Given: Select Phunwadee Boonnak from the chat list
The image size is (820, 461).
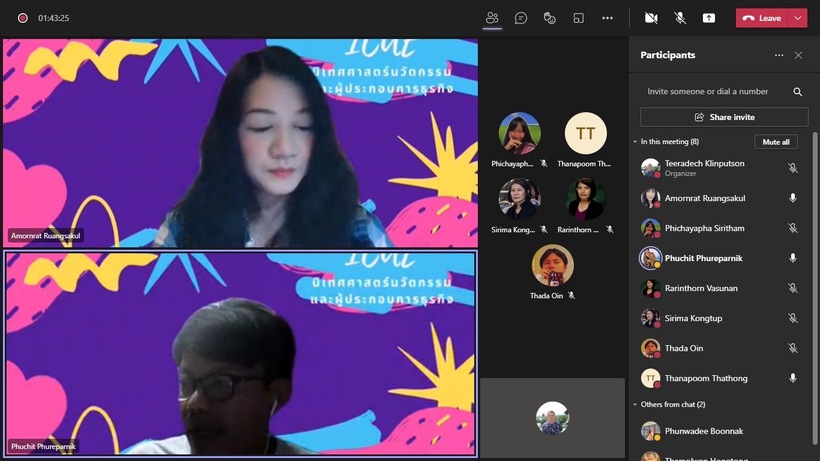Looking at the screenshot, I should tap(705, 431).
